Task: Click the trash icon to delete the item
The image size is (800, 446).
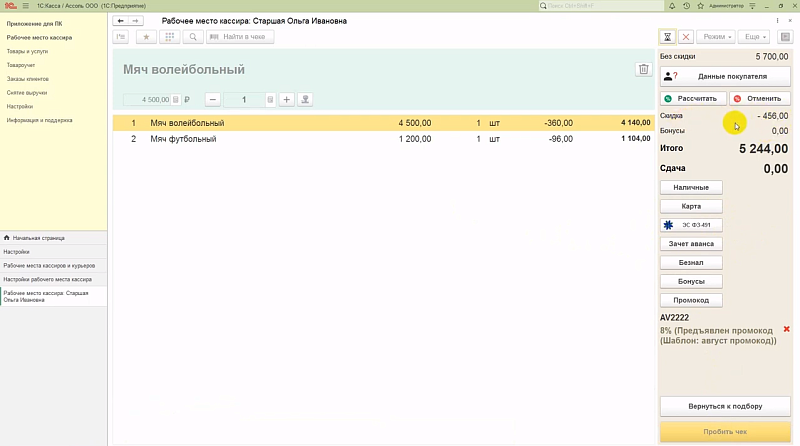Action: tap(643, 69)
